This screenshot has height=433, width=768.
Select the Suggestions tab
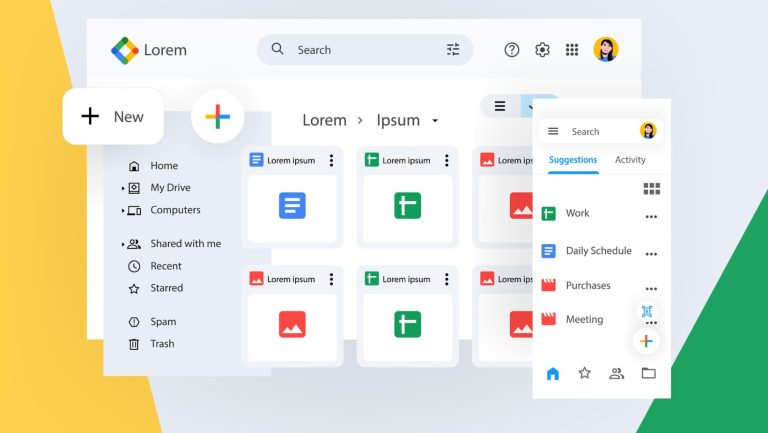coord(573,160)
